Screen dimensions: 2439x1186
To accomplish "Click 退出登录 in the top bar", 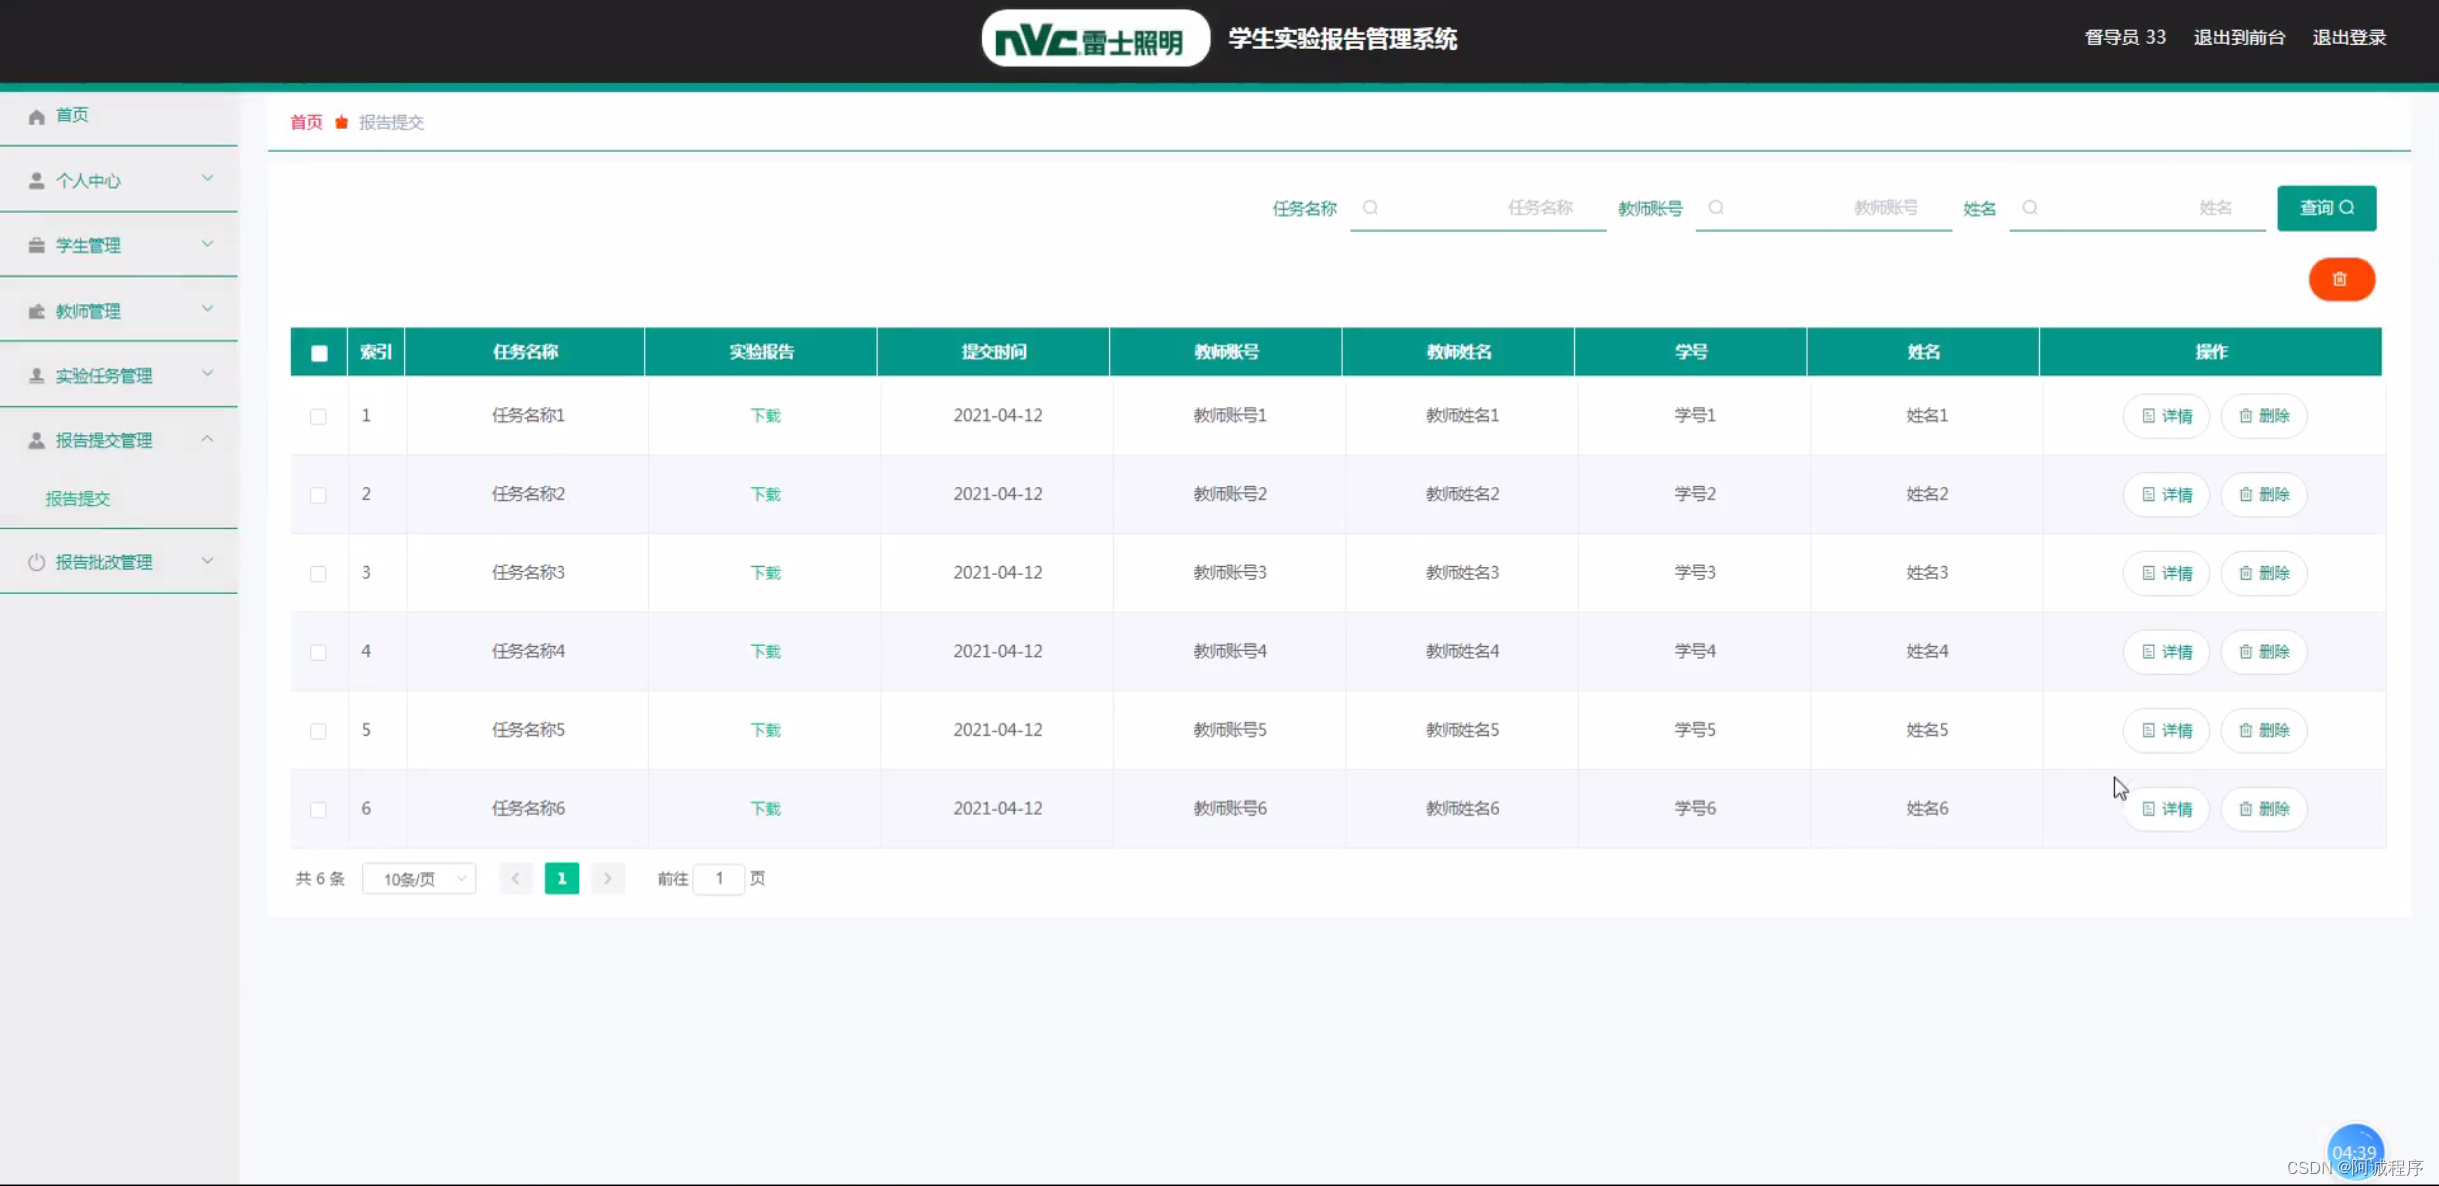I will tap(2349, 38).
